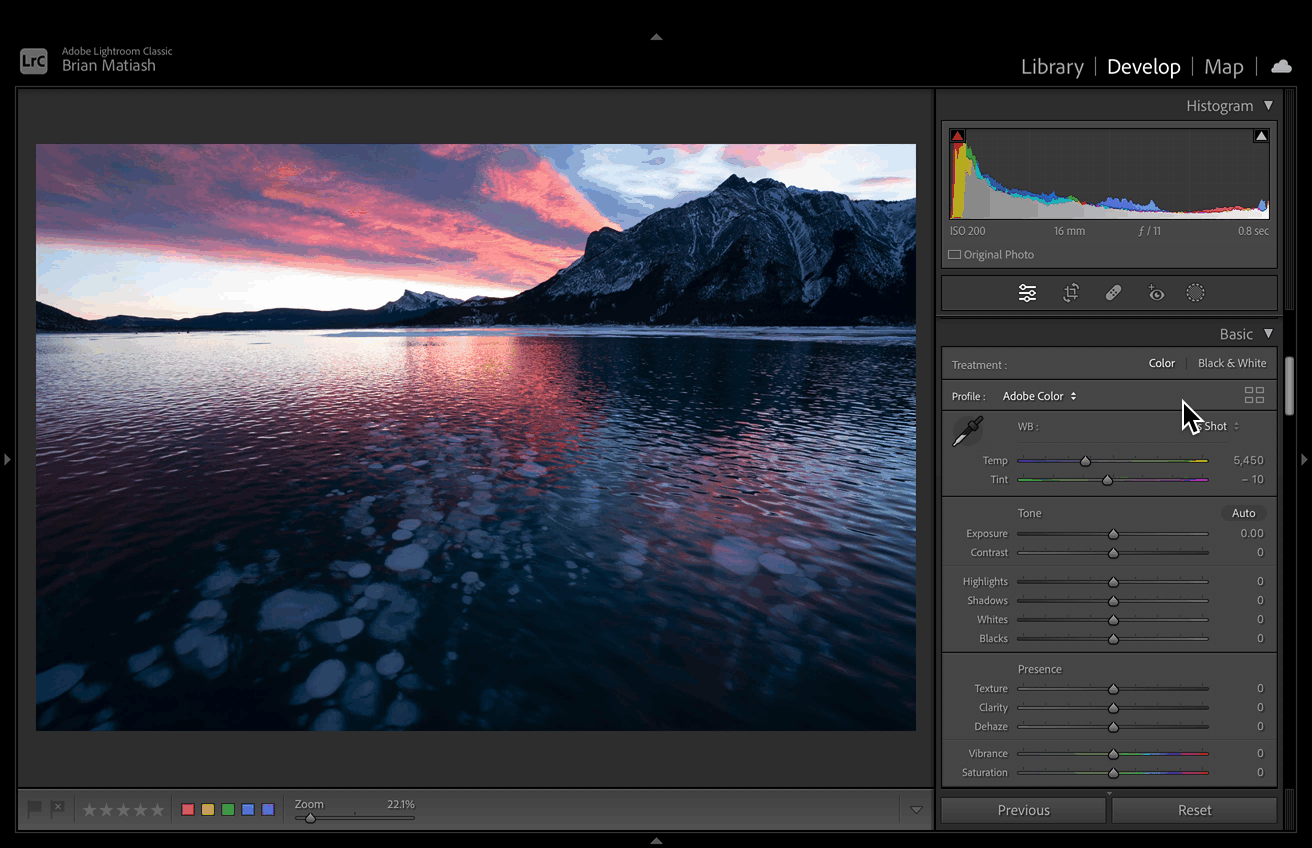Open the Adobe Color profile dropdown
The image size is (1312, 848).
tap(1040, 396)
